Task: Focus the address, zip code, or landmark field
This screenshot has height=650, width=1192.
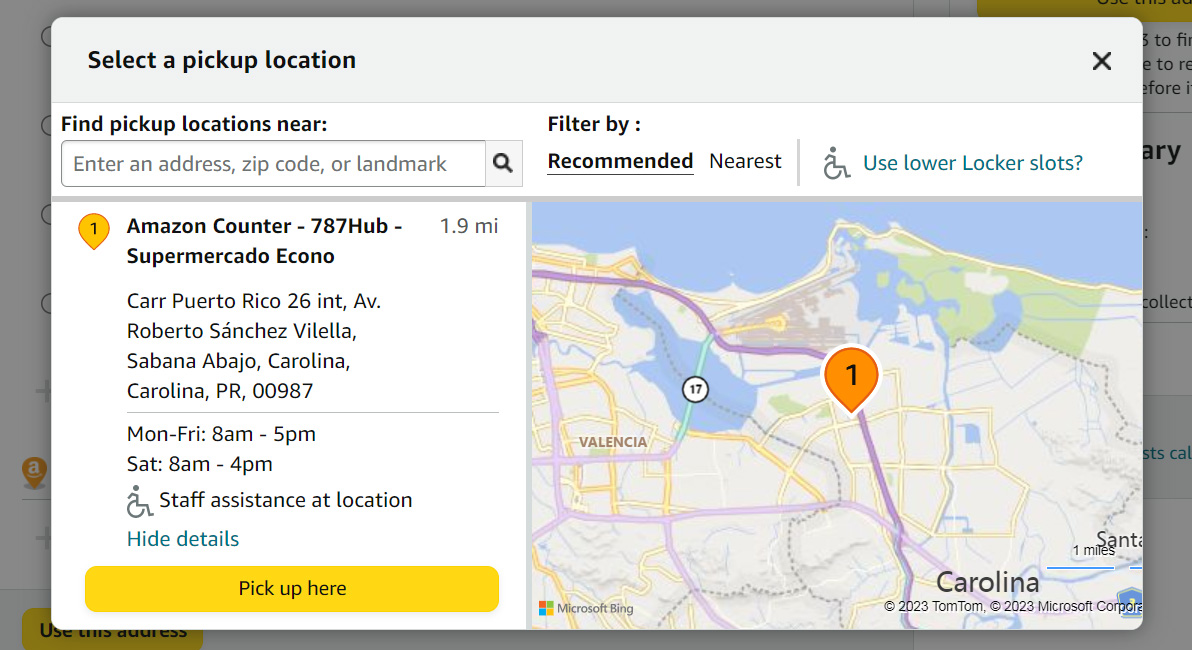Action: click(273, 163)
